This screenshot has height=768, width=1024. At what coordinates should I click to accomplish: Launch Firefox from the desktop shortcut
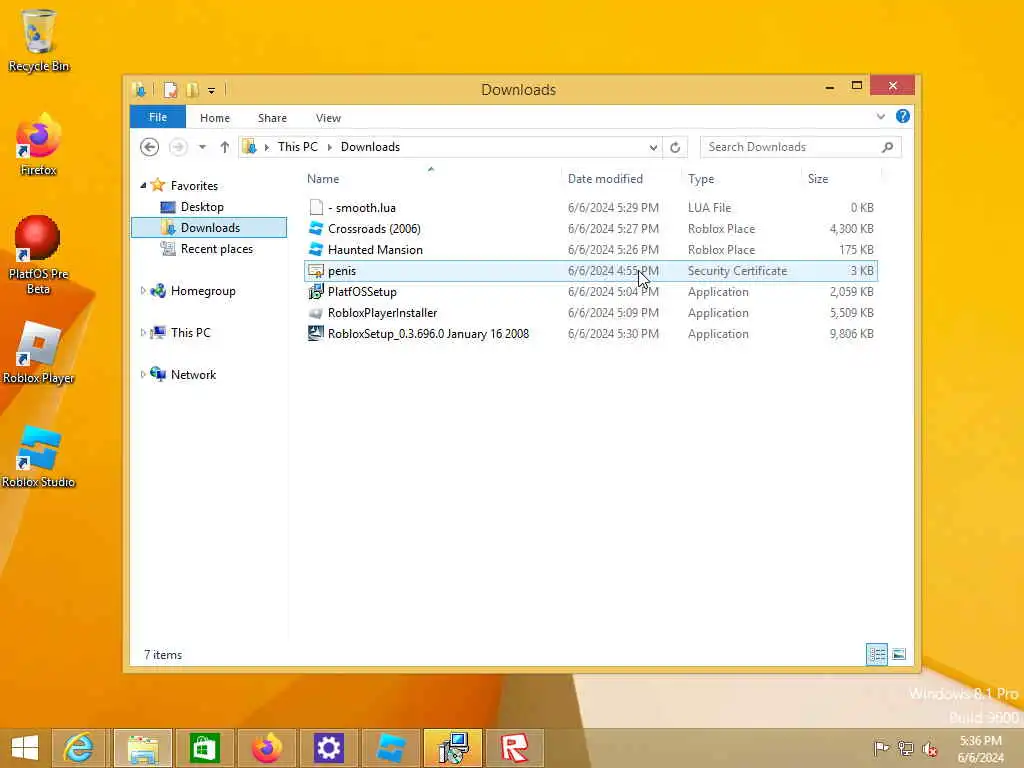pos(39,145)
